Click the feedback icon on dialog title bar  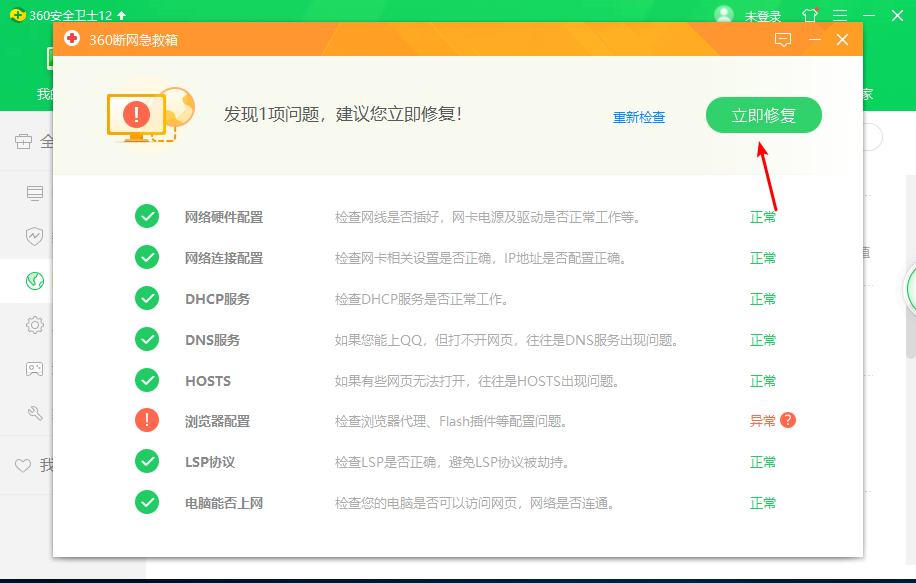784,39
